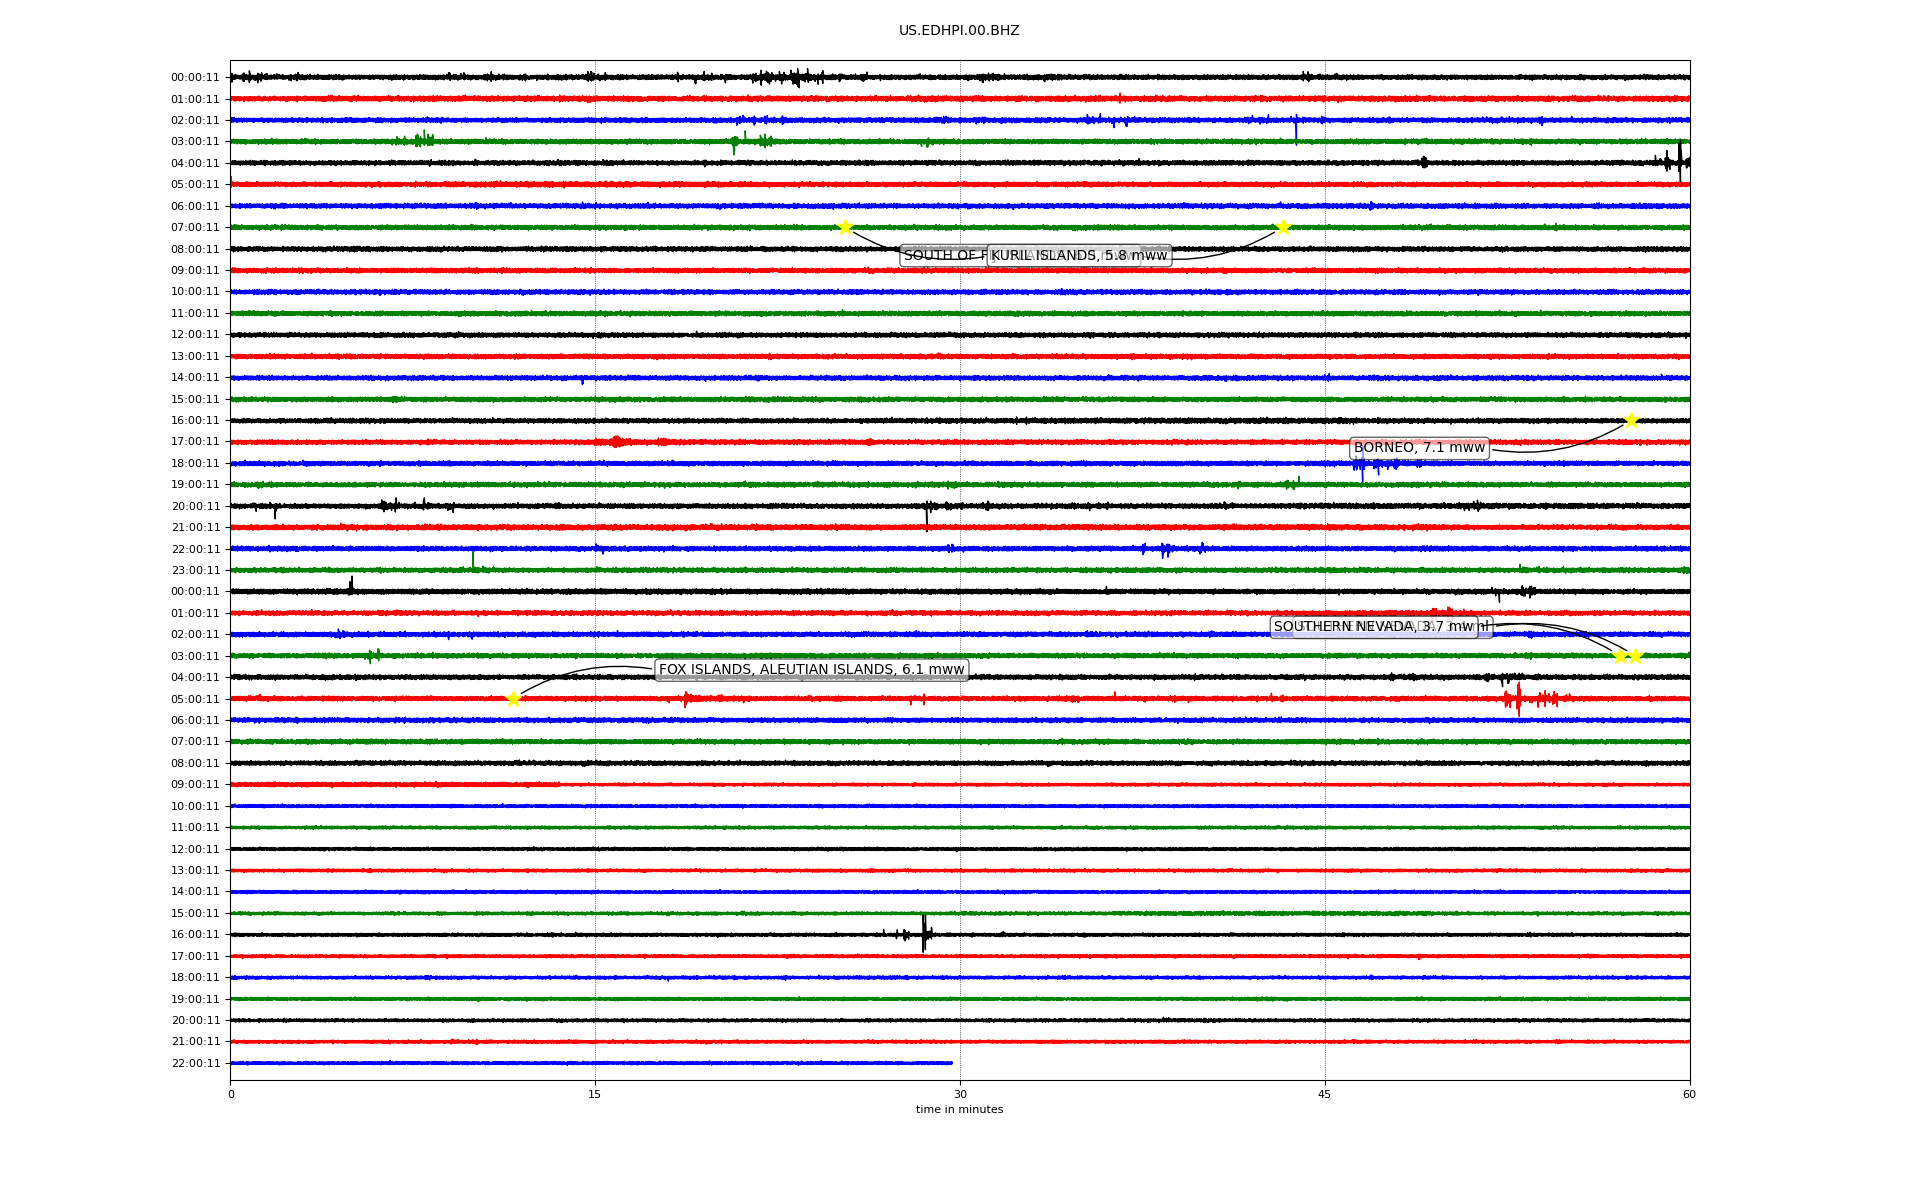
Task: Click the 60 tick label on x-axis
Action: pyautogui.click(x=1689, y=1094)
